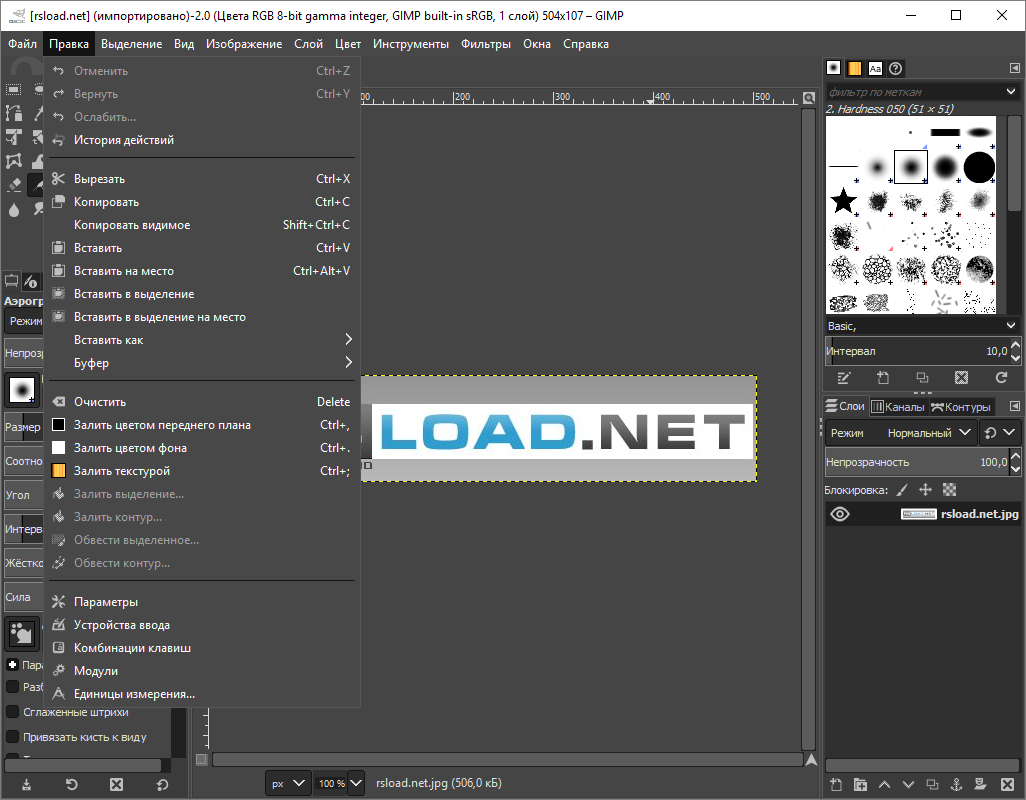Open the Help question-mark tab
Viewport: 1026px width, 800px height.
[896, 68]
